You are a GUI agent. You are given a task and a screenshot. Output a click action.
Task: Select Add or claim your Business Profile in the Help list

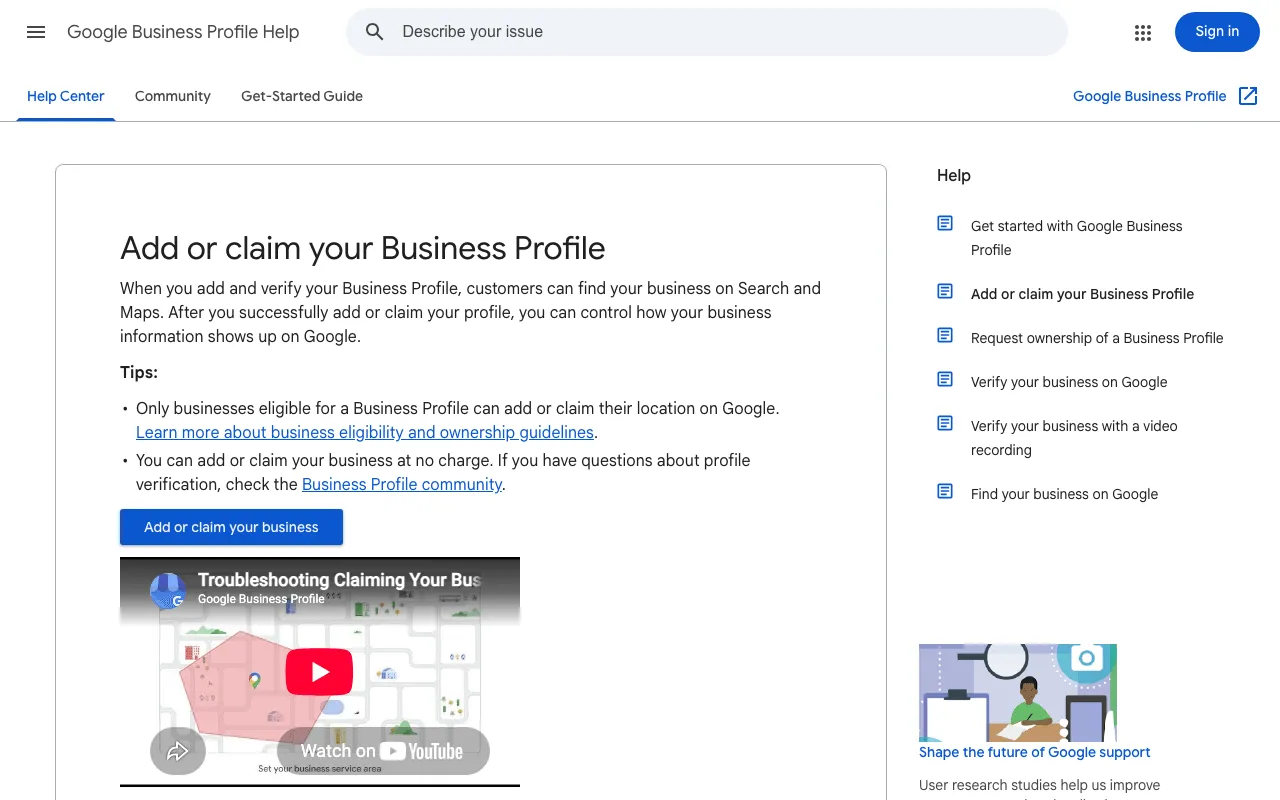tap(1082, 294)
